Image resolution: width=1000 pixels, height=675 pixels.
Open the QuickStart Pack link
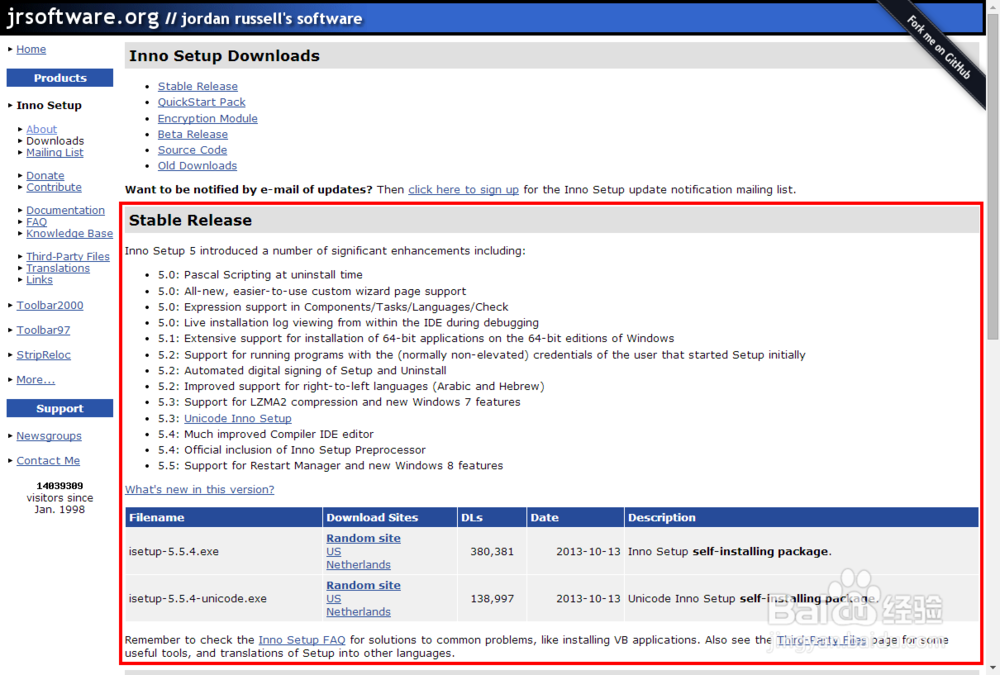(202, 102)
